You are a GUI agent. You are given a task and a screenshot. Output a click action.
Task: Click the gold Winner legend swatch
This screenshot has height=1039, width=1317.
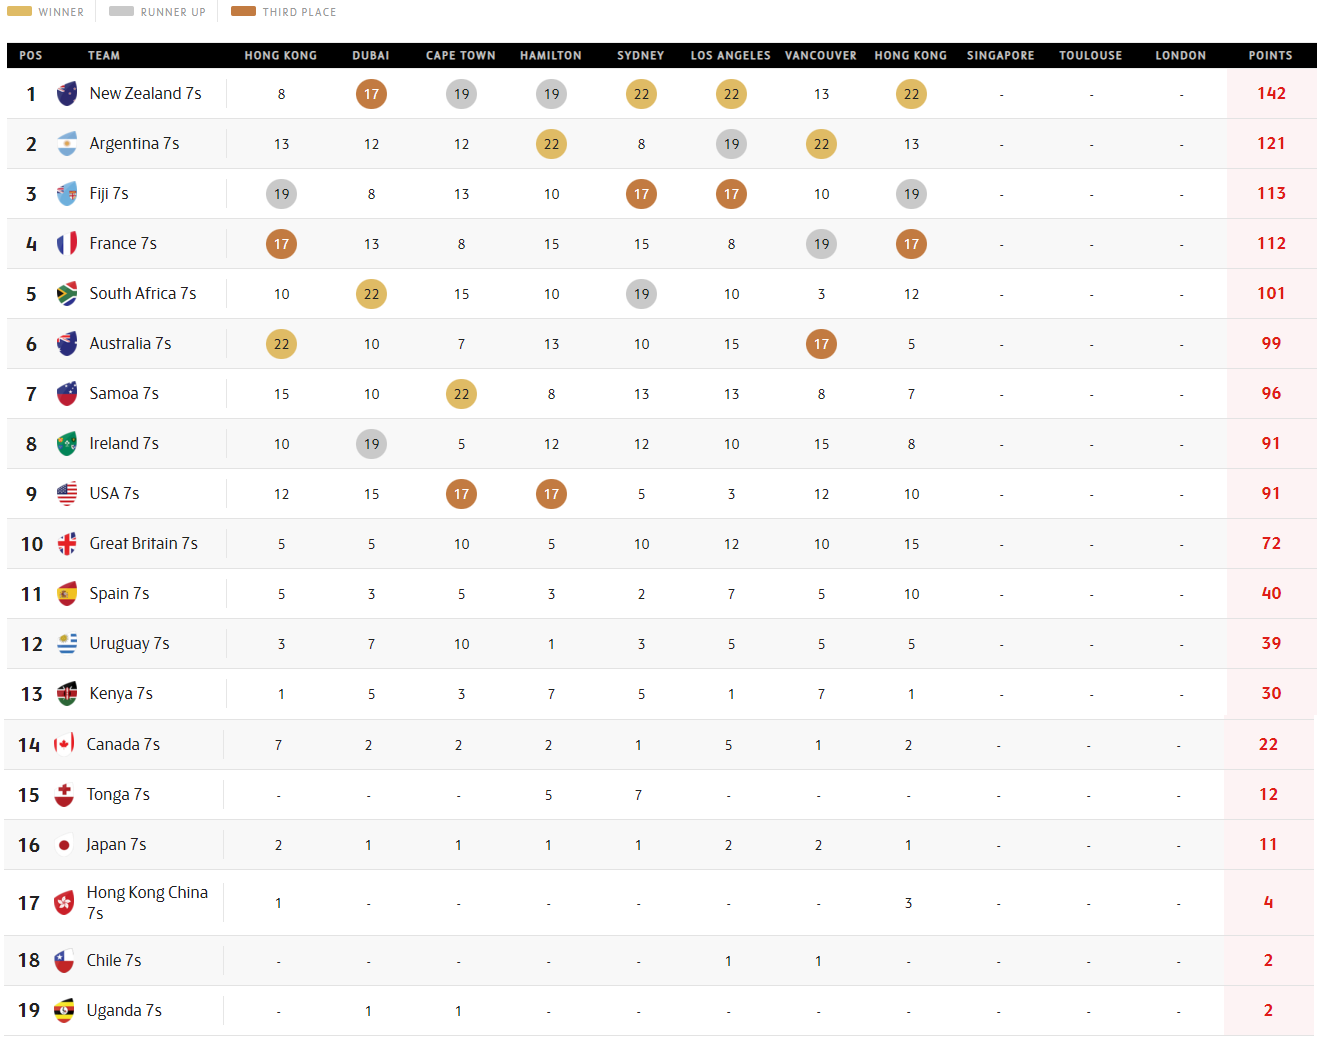[x=19, y=12]
